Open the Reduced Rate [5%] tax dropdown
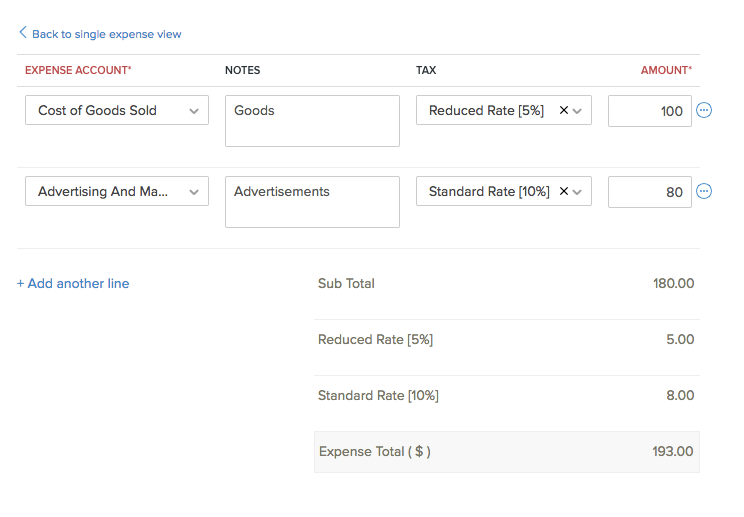Screen dimensions: 744x517 tap(578, 111)
